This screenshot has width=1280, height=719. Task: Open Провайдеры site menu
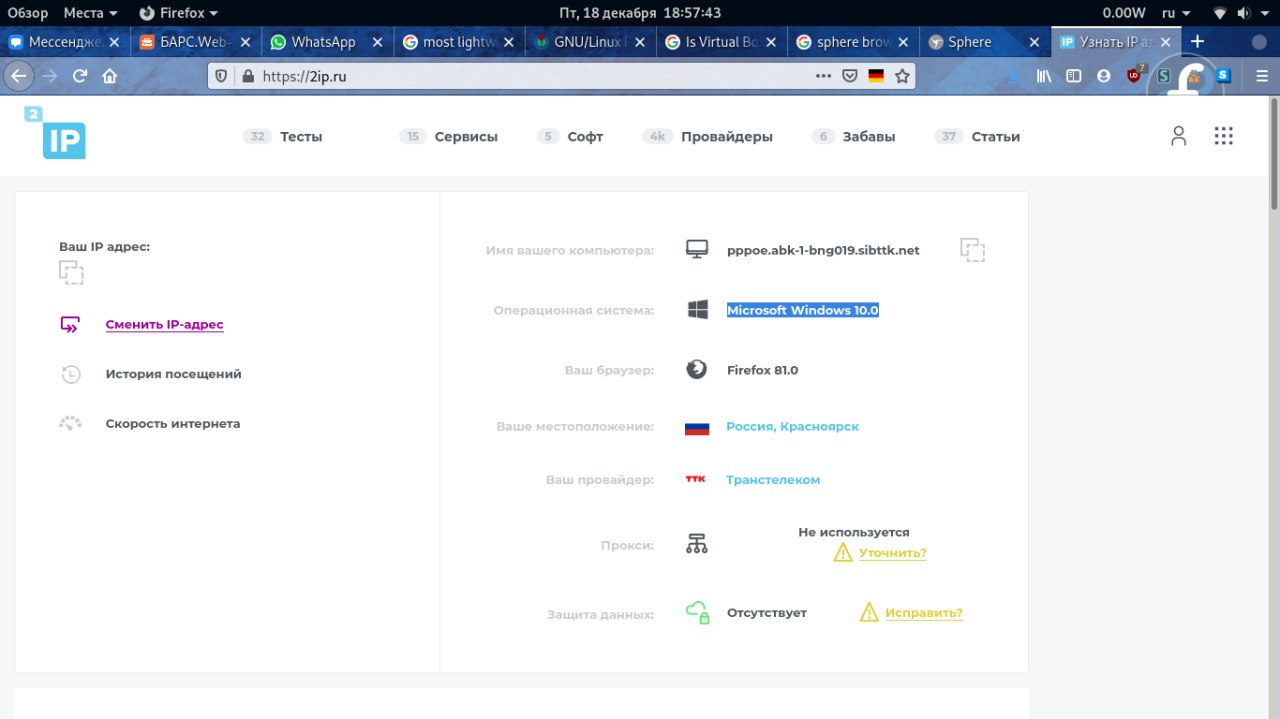click(708, 137)
